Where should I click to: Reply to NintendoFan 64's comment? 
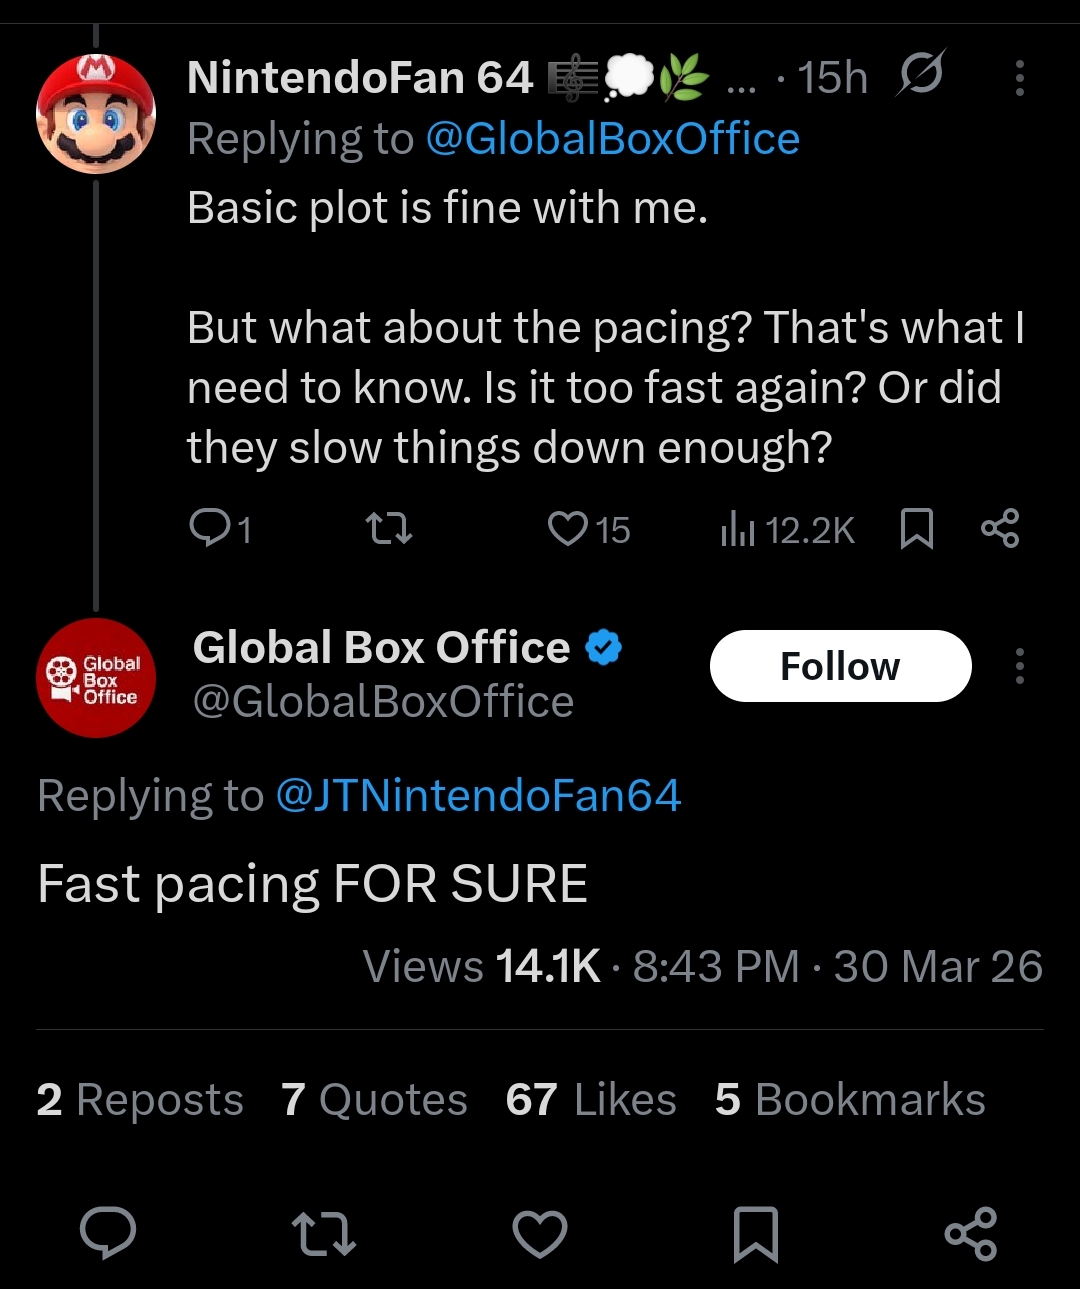tap(220, 528)
